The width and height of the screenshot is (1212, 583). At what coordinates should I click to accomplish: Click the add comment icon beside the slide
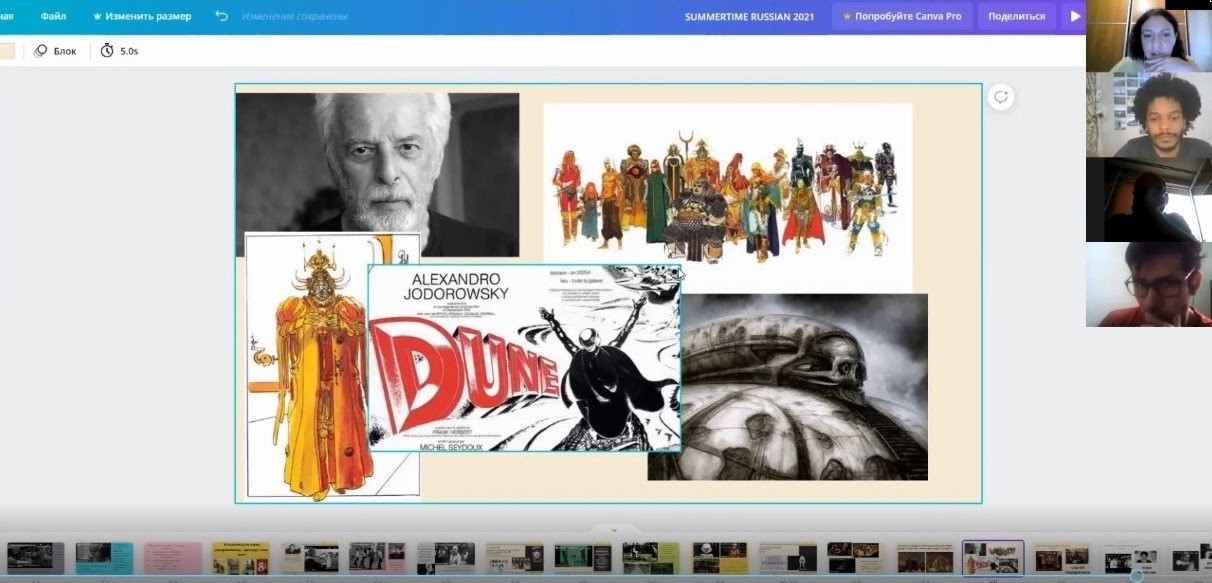[1000, 97]
